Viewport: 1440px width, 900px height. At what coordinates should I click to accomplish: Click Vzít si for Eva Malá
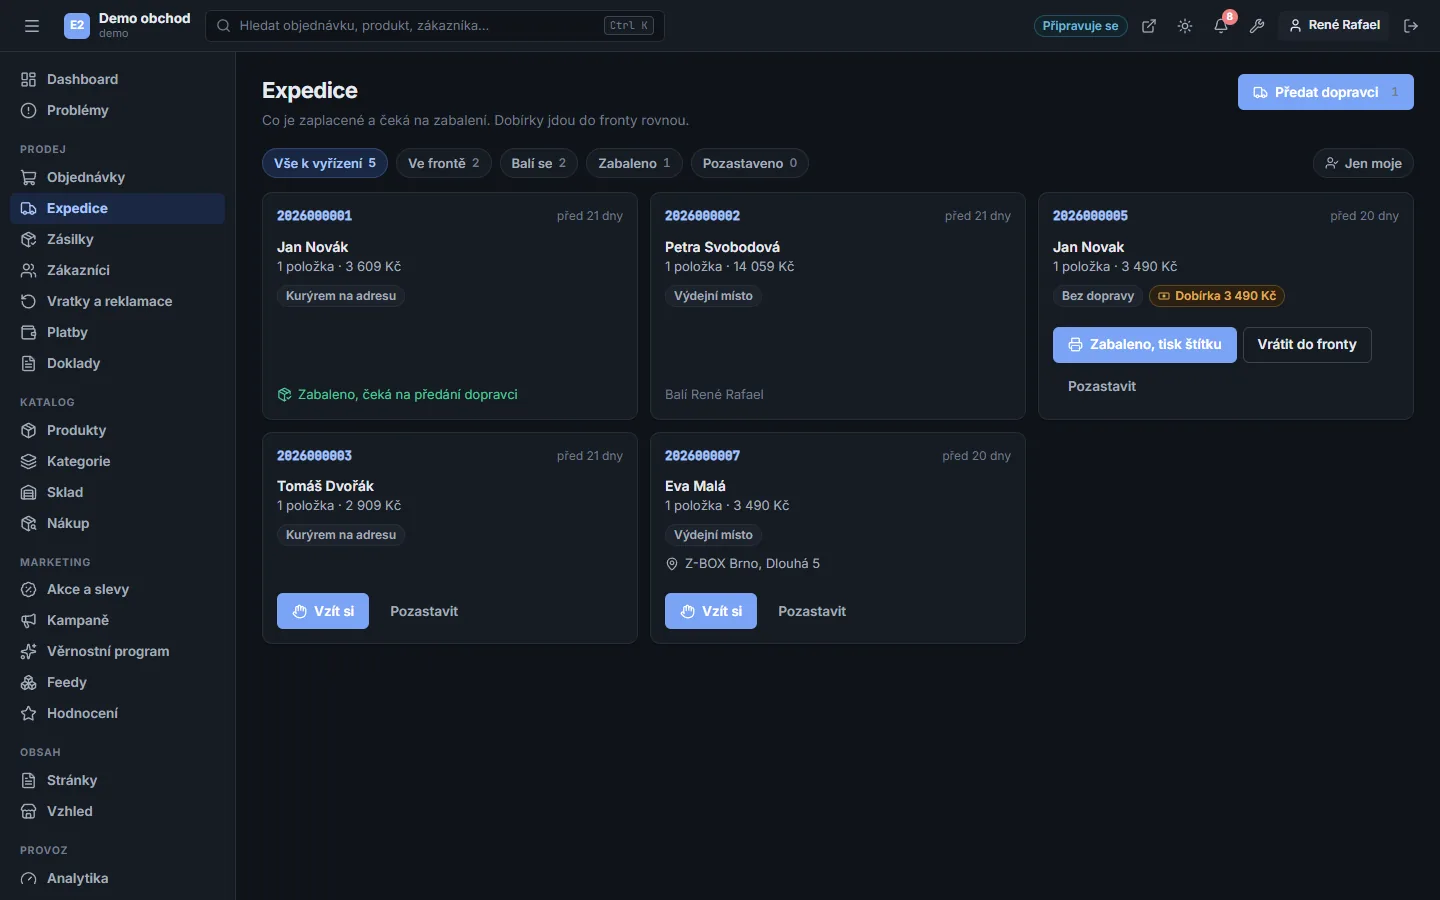coord(711,611)
